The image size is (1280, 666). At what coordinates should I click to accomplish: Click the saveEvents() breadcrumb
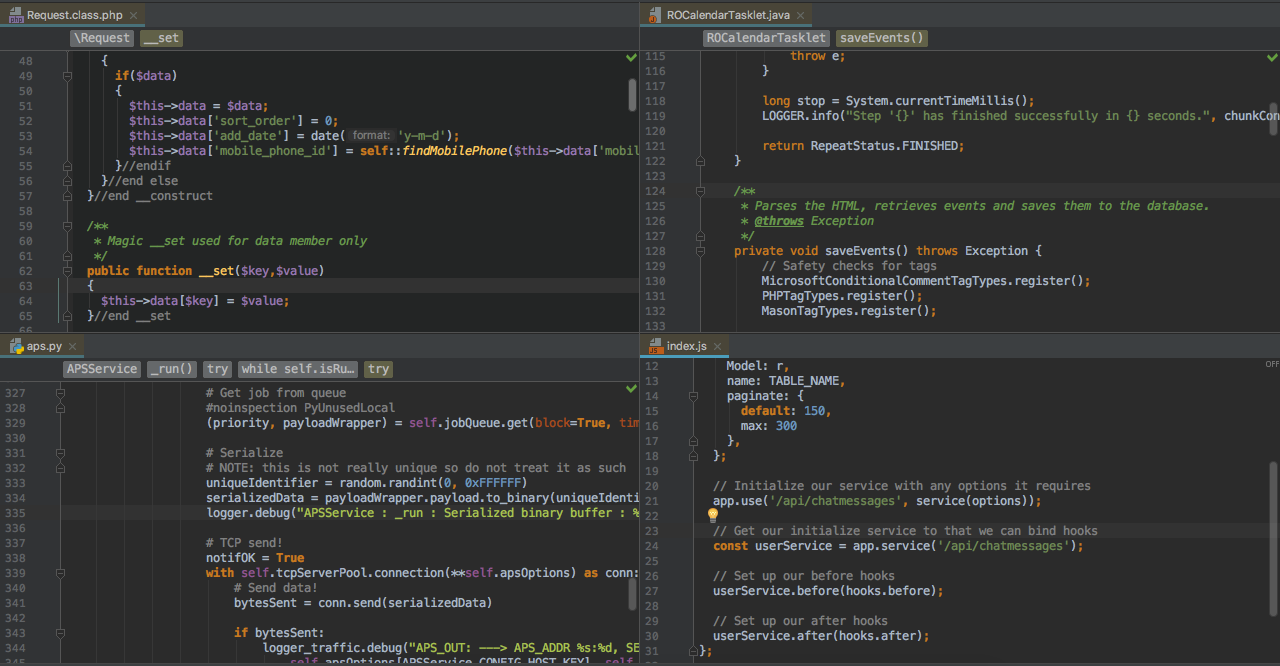[881, 37]
